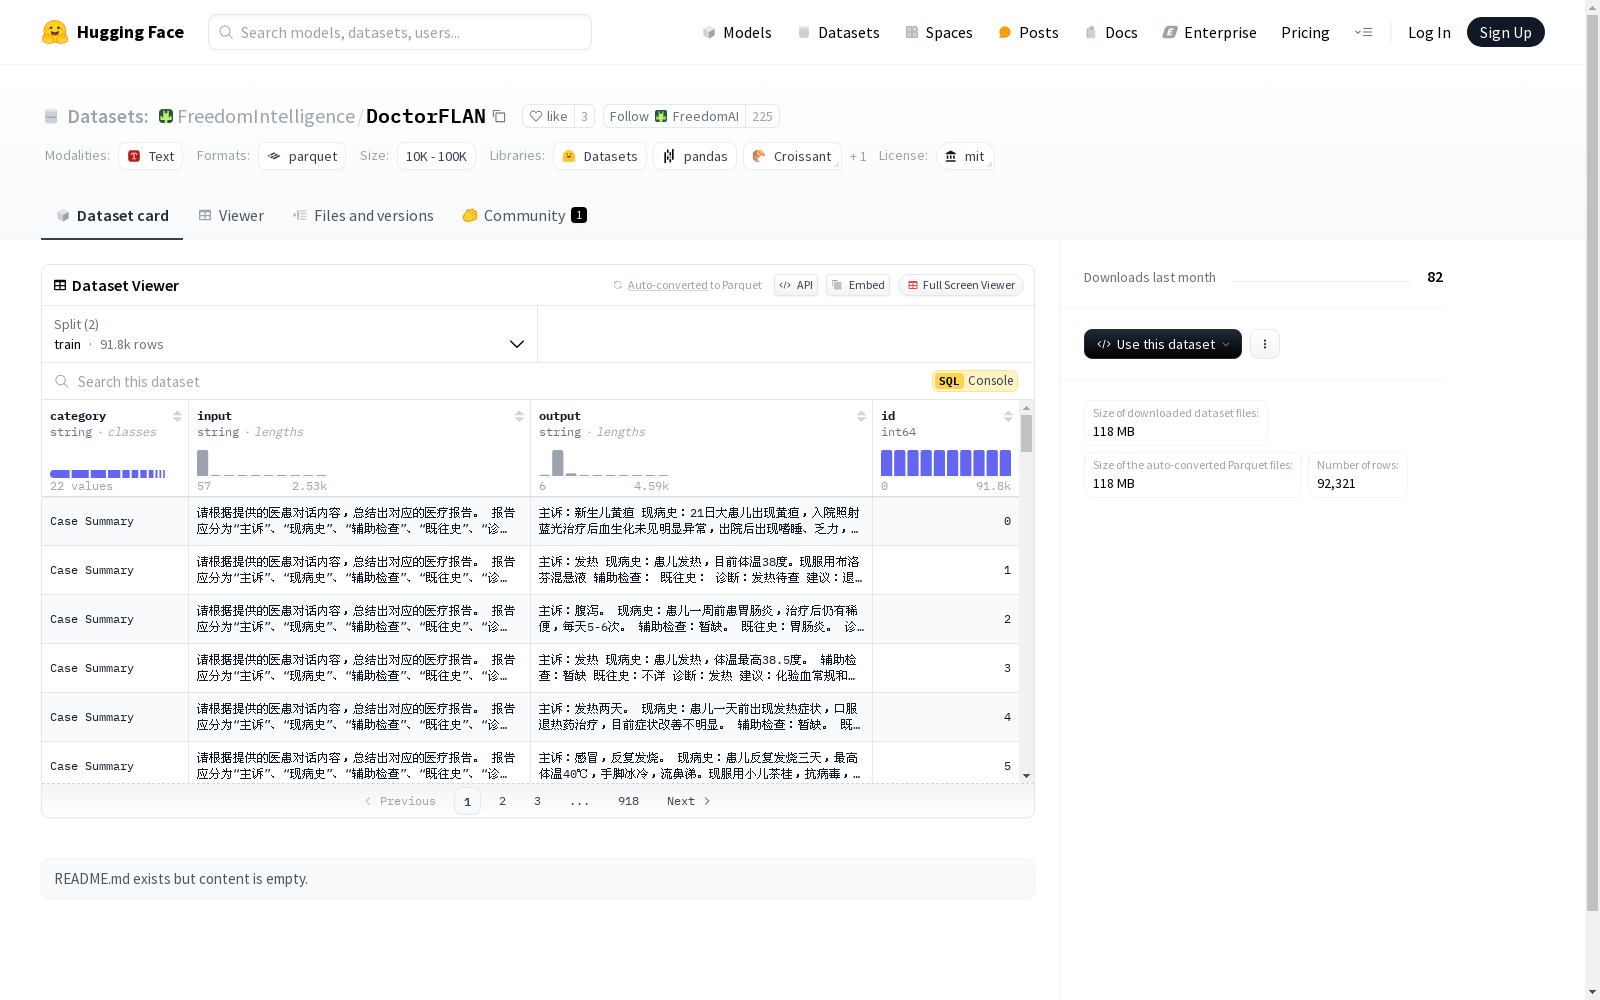Expand the Split train dropdown

[290, 334]
